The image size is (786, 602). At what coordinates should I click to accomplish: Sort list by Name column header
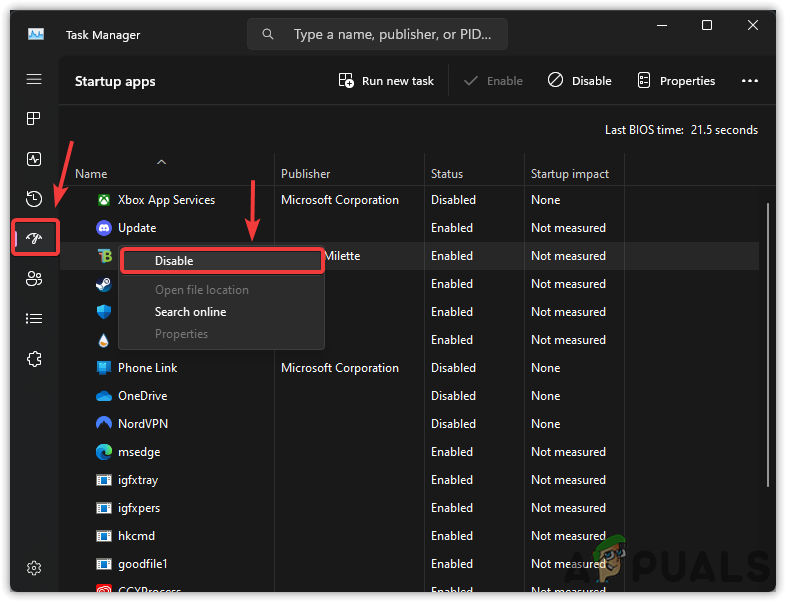point(91,174)
